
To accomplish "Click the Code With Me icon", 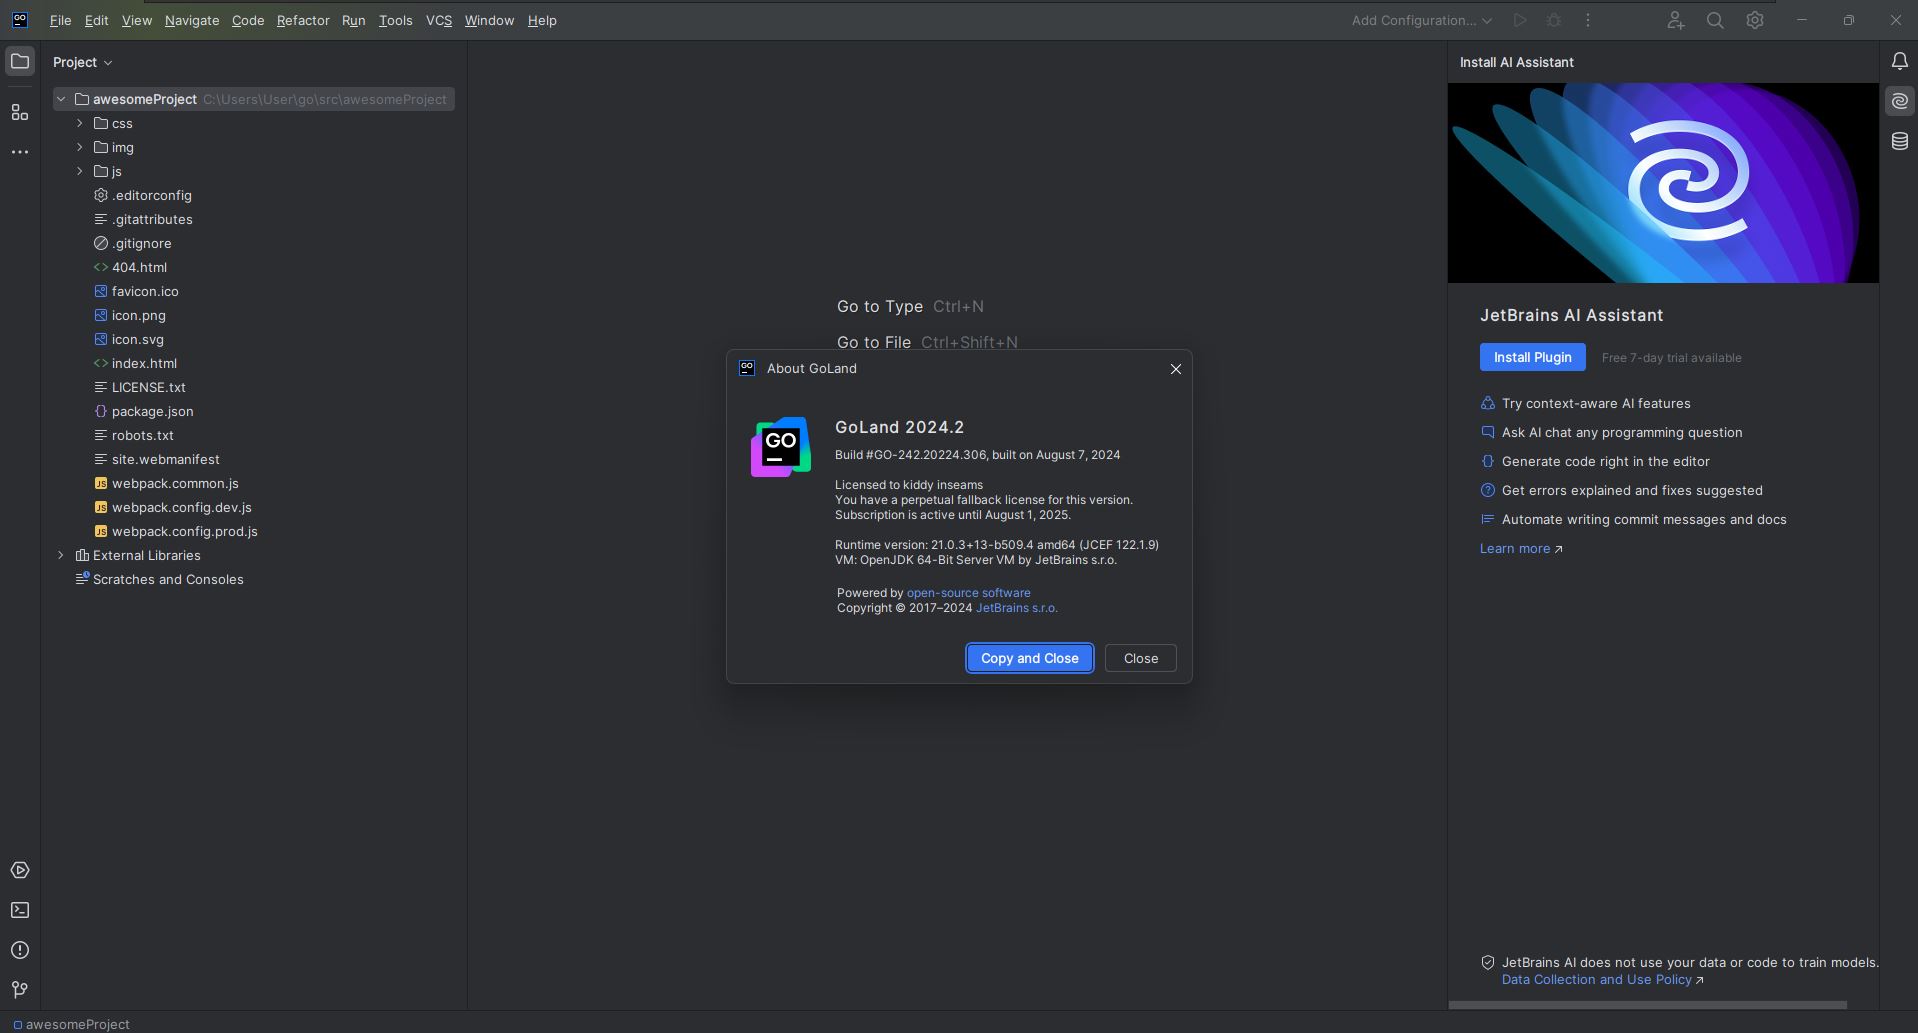I will tap(1676, 20).
